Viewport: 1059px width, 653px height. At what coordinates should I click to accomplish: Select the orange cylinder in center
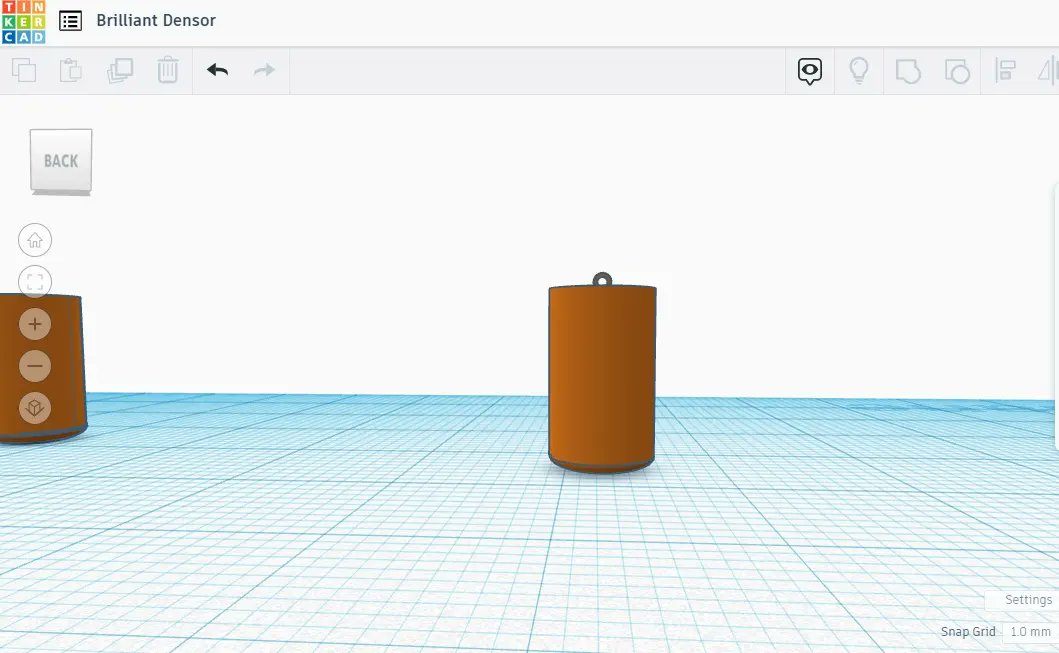602,378
